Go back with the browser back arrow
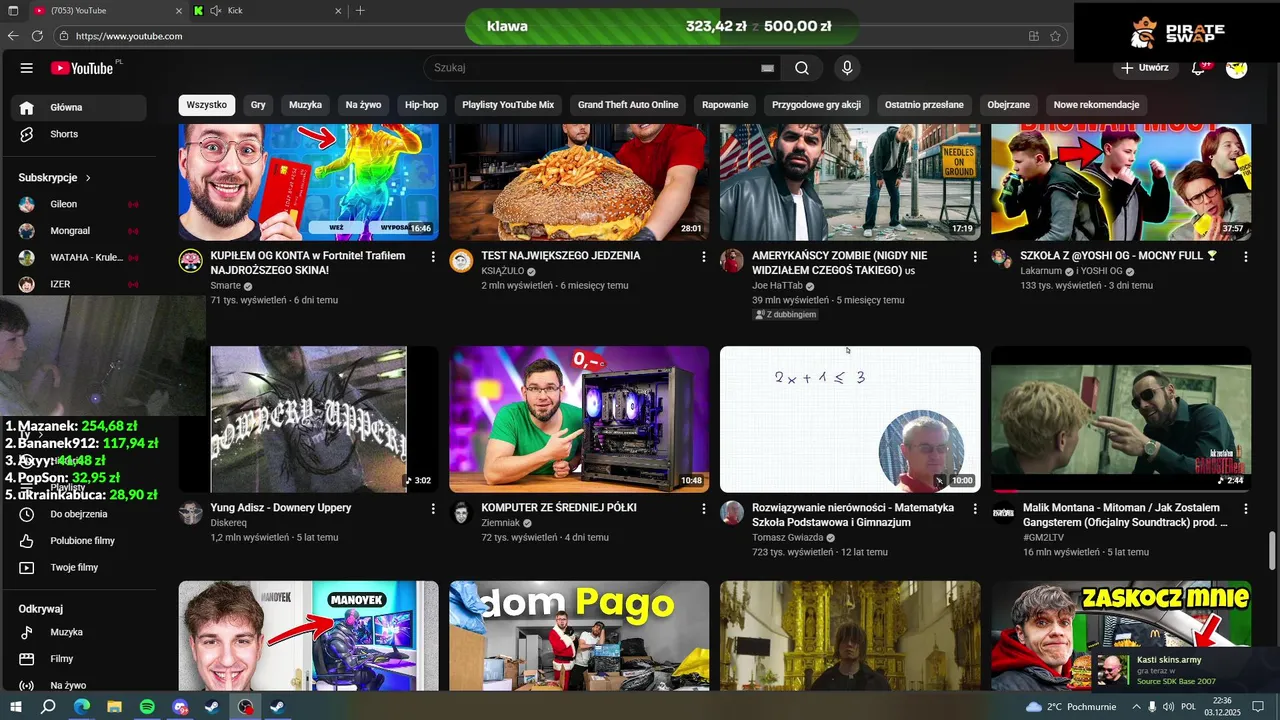This screenshot has width=1280, height=720. pos(13,36)
